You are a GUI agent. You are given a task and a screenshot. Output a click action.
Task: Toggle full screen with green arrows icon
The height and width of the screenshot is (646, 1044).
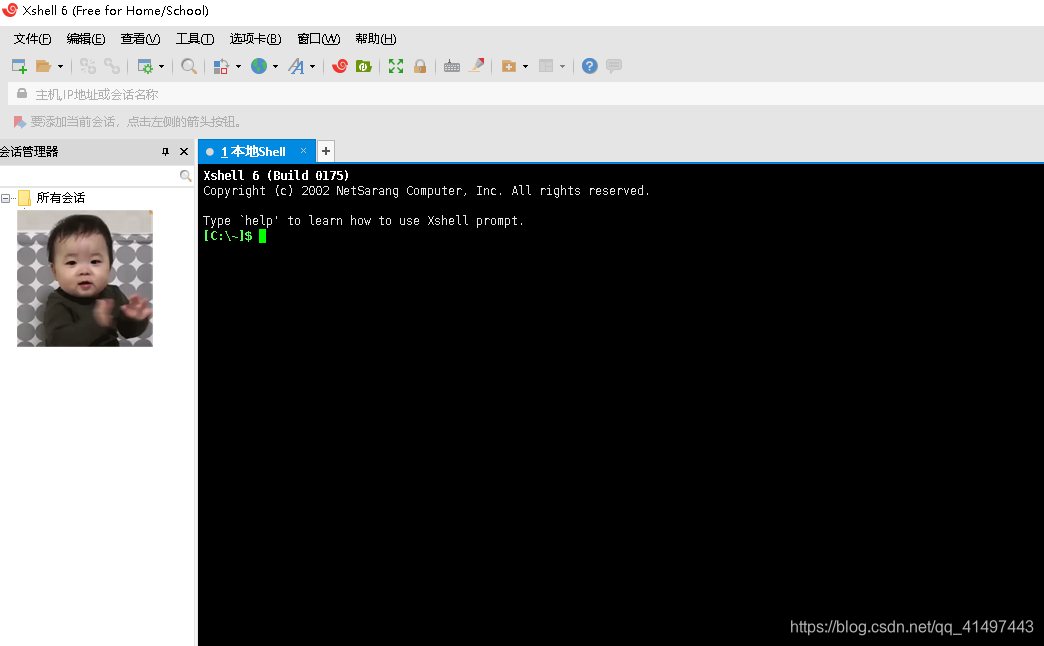coord(396,66)
